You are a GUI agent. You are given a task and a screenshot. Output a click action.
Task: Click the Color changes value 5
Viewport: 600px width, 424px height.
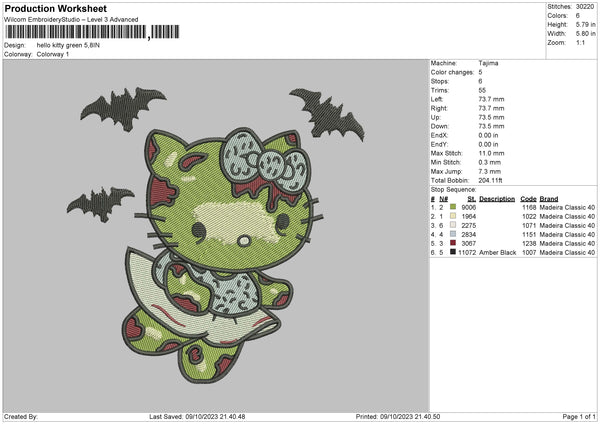coord(480,72)
